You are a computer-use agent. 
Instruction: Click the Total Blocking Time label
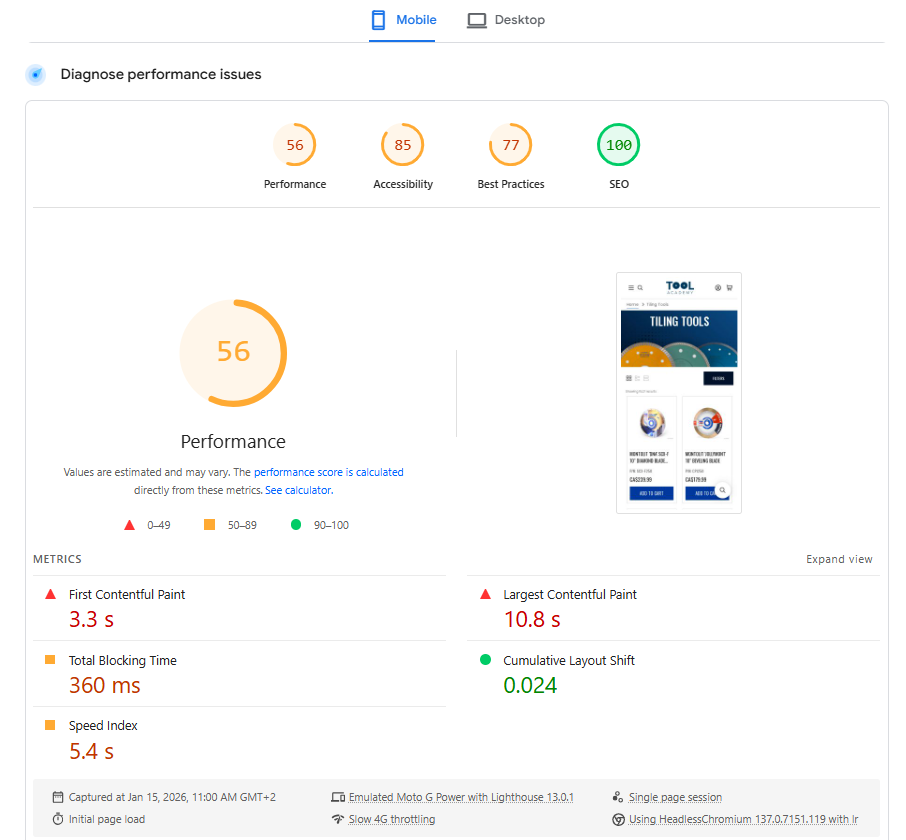coord(122,660)
